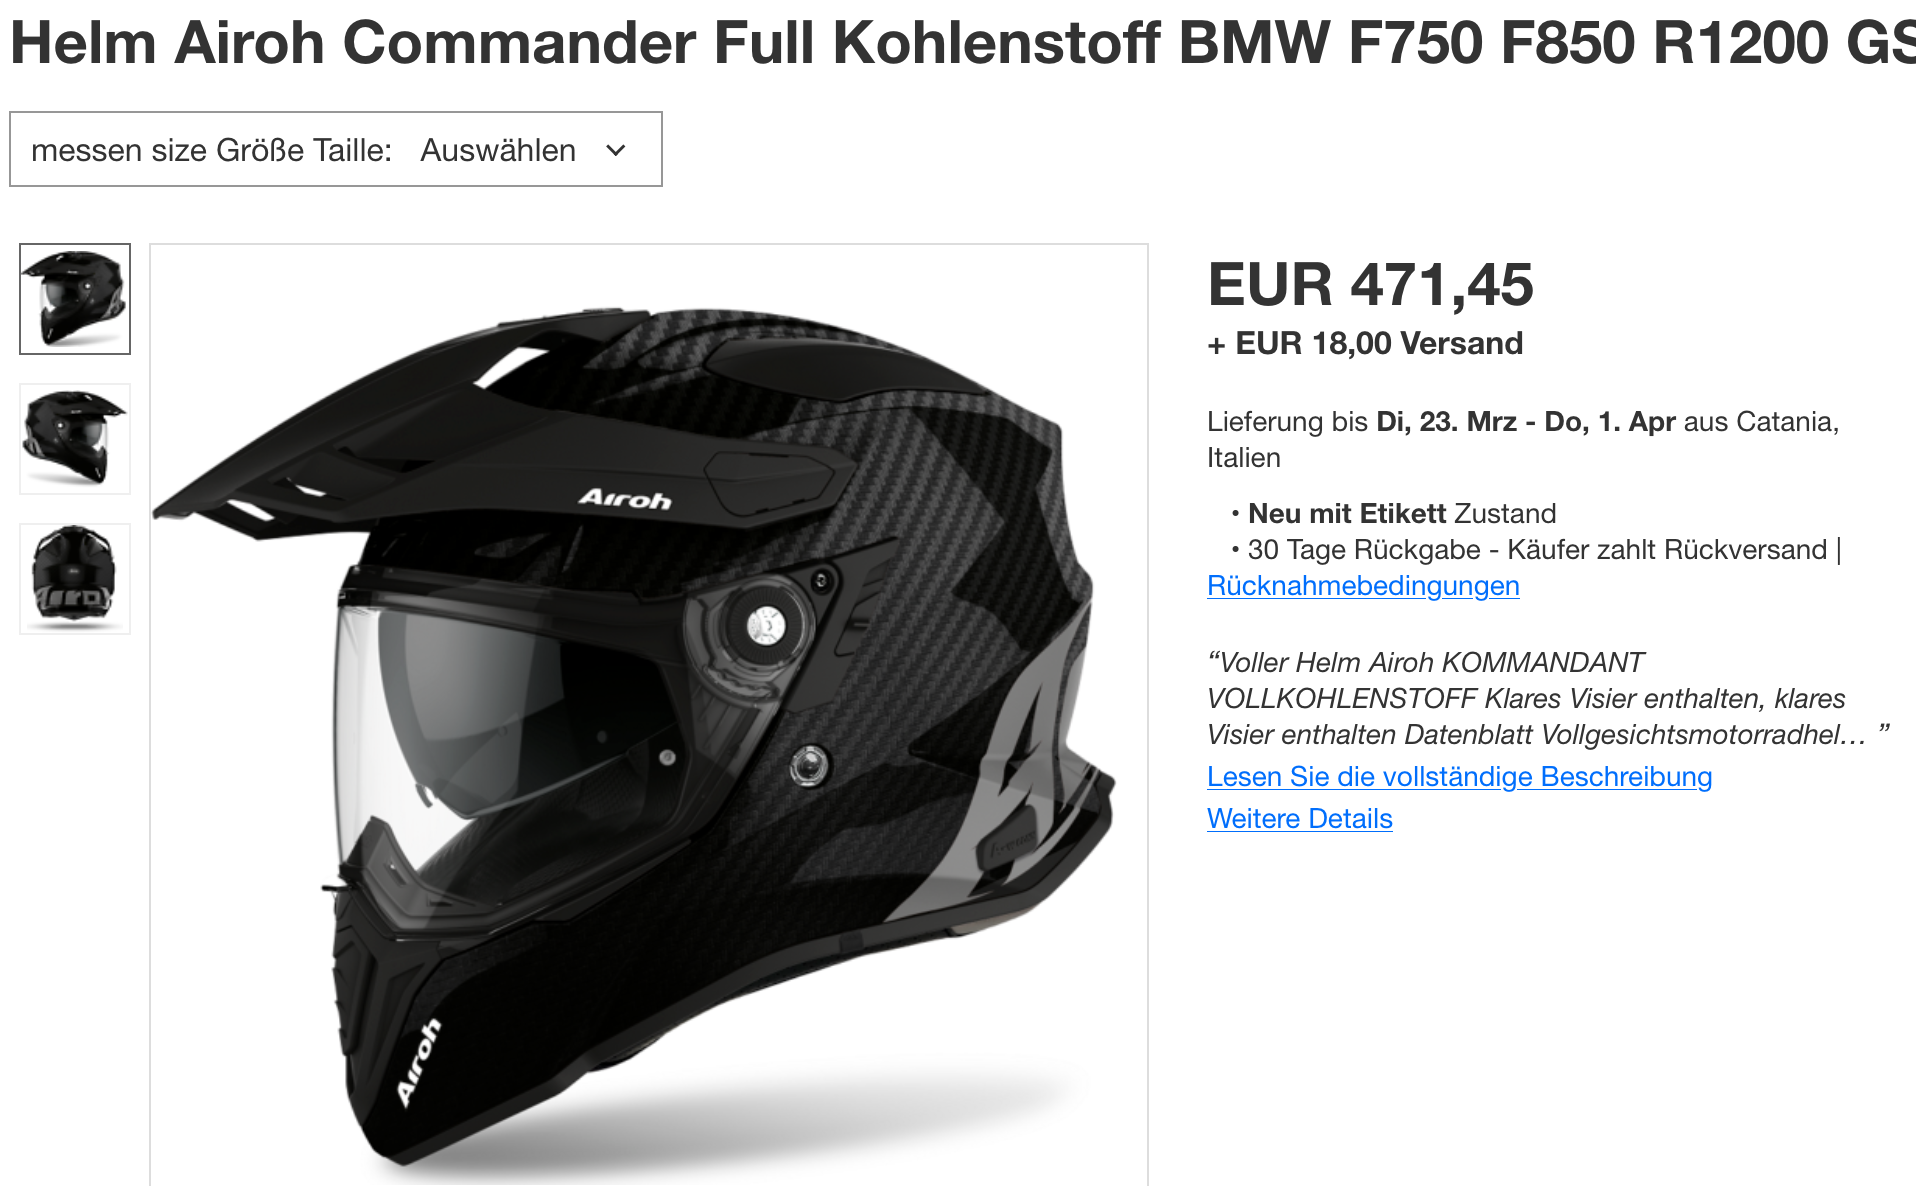
Task: Open the large main helmet product image
Action: click(x=649, y=714)
